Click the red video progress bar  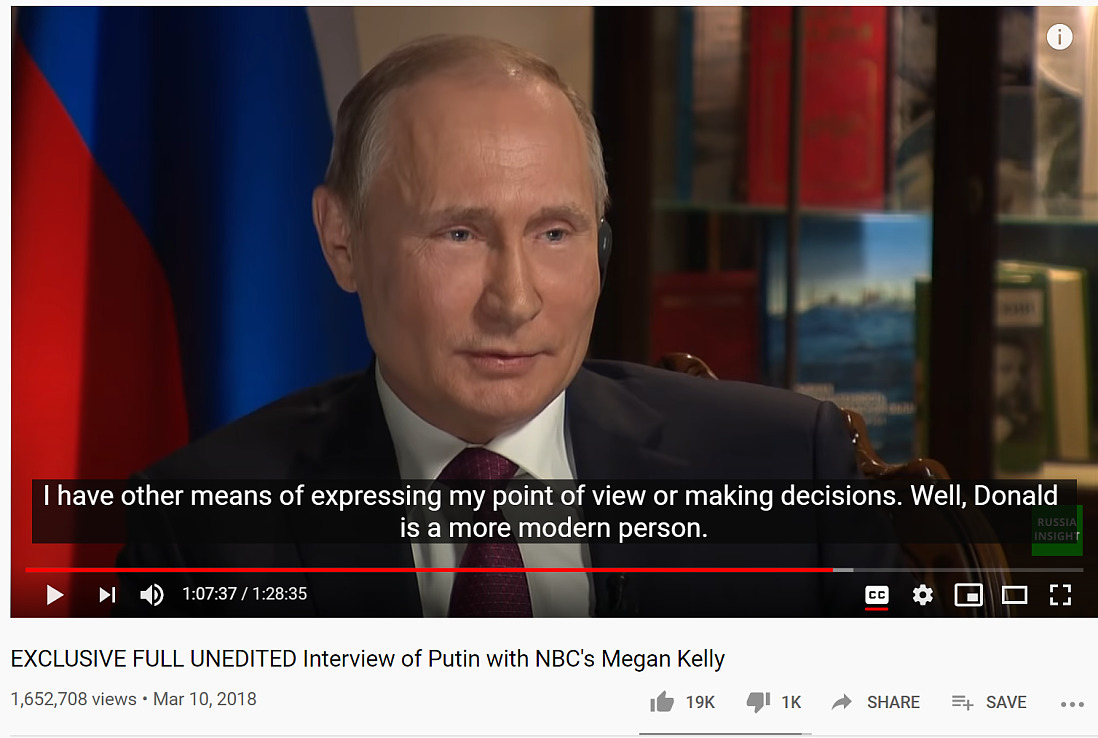point(429,570)
